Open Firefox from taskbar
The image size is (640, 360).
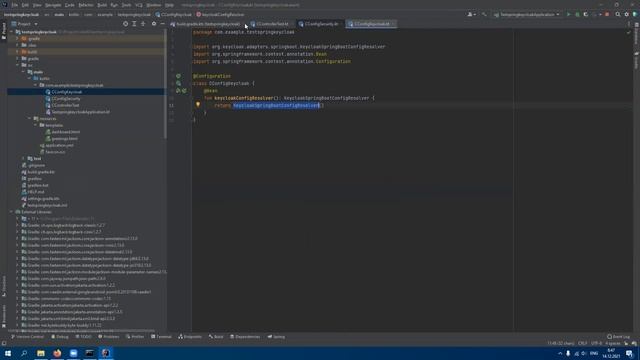pyautogui.click(x=57, y=353)
